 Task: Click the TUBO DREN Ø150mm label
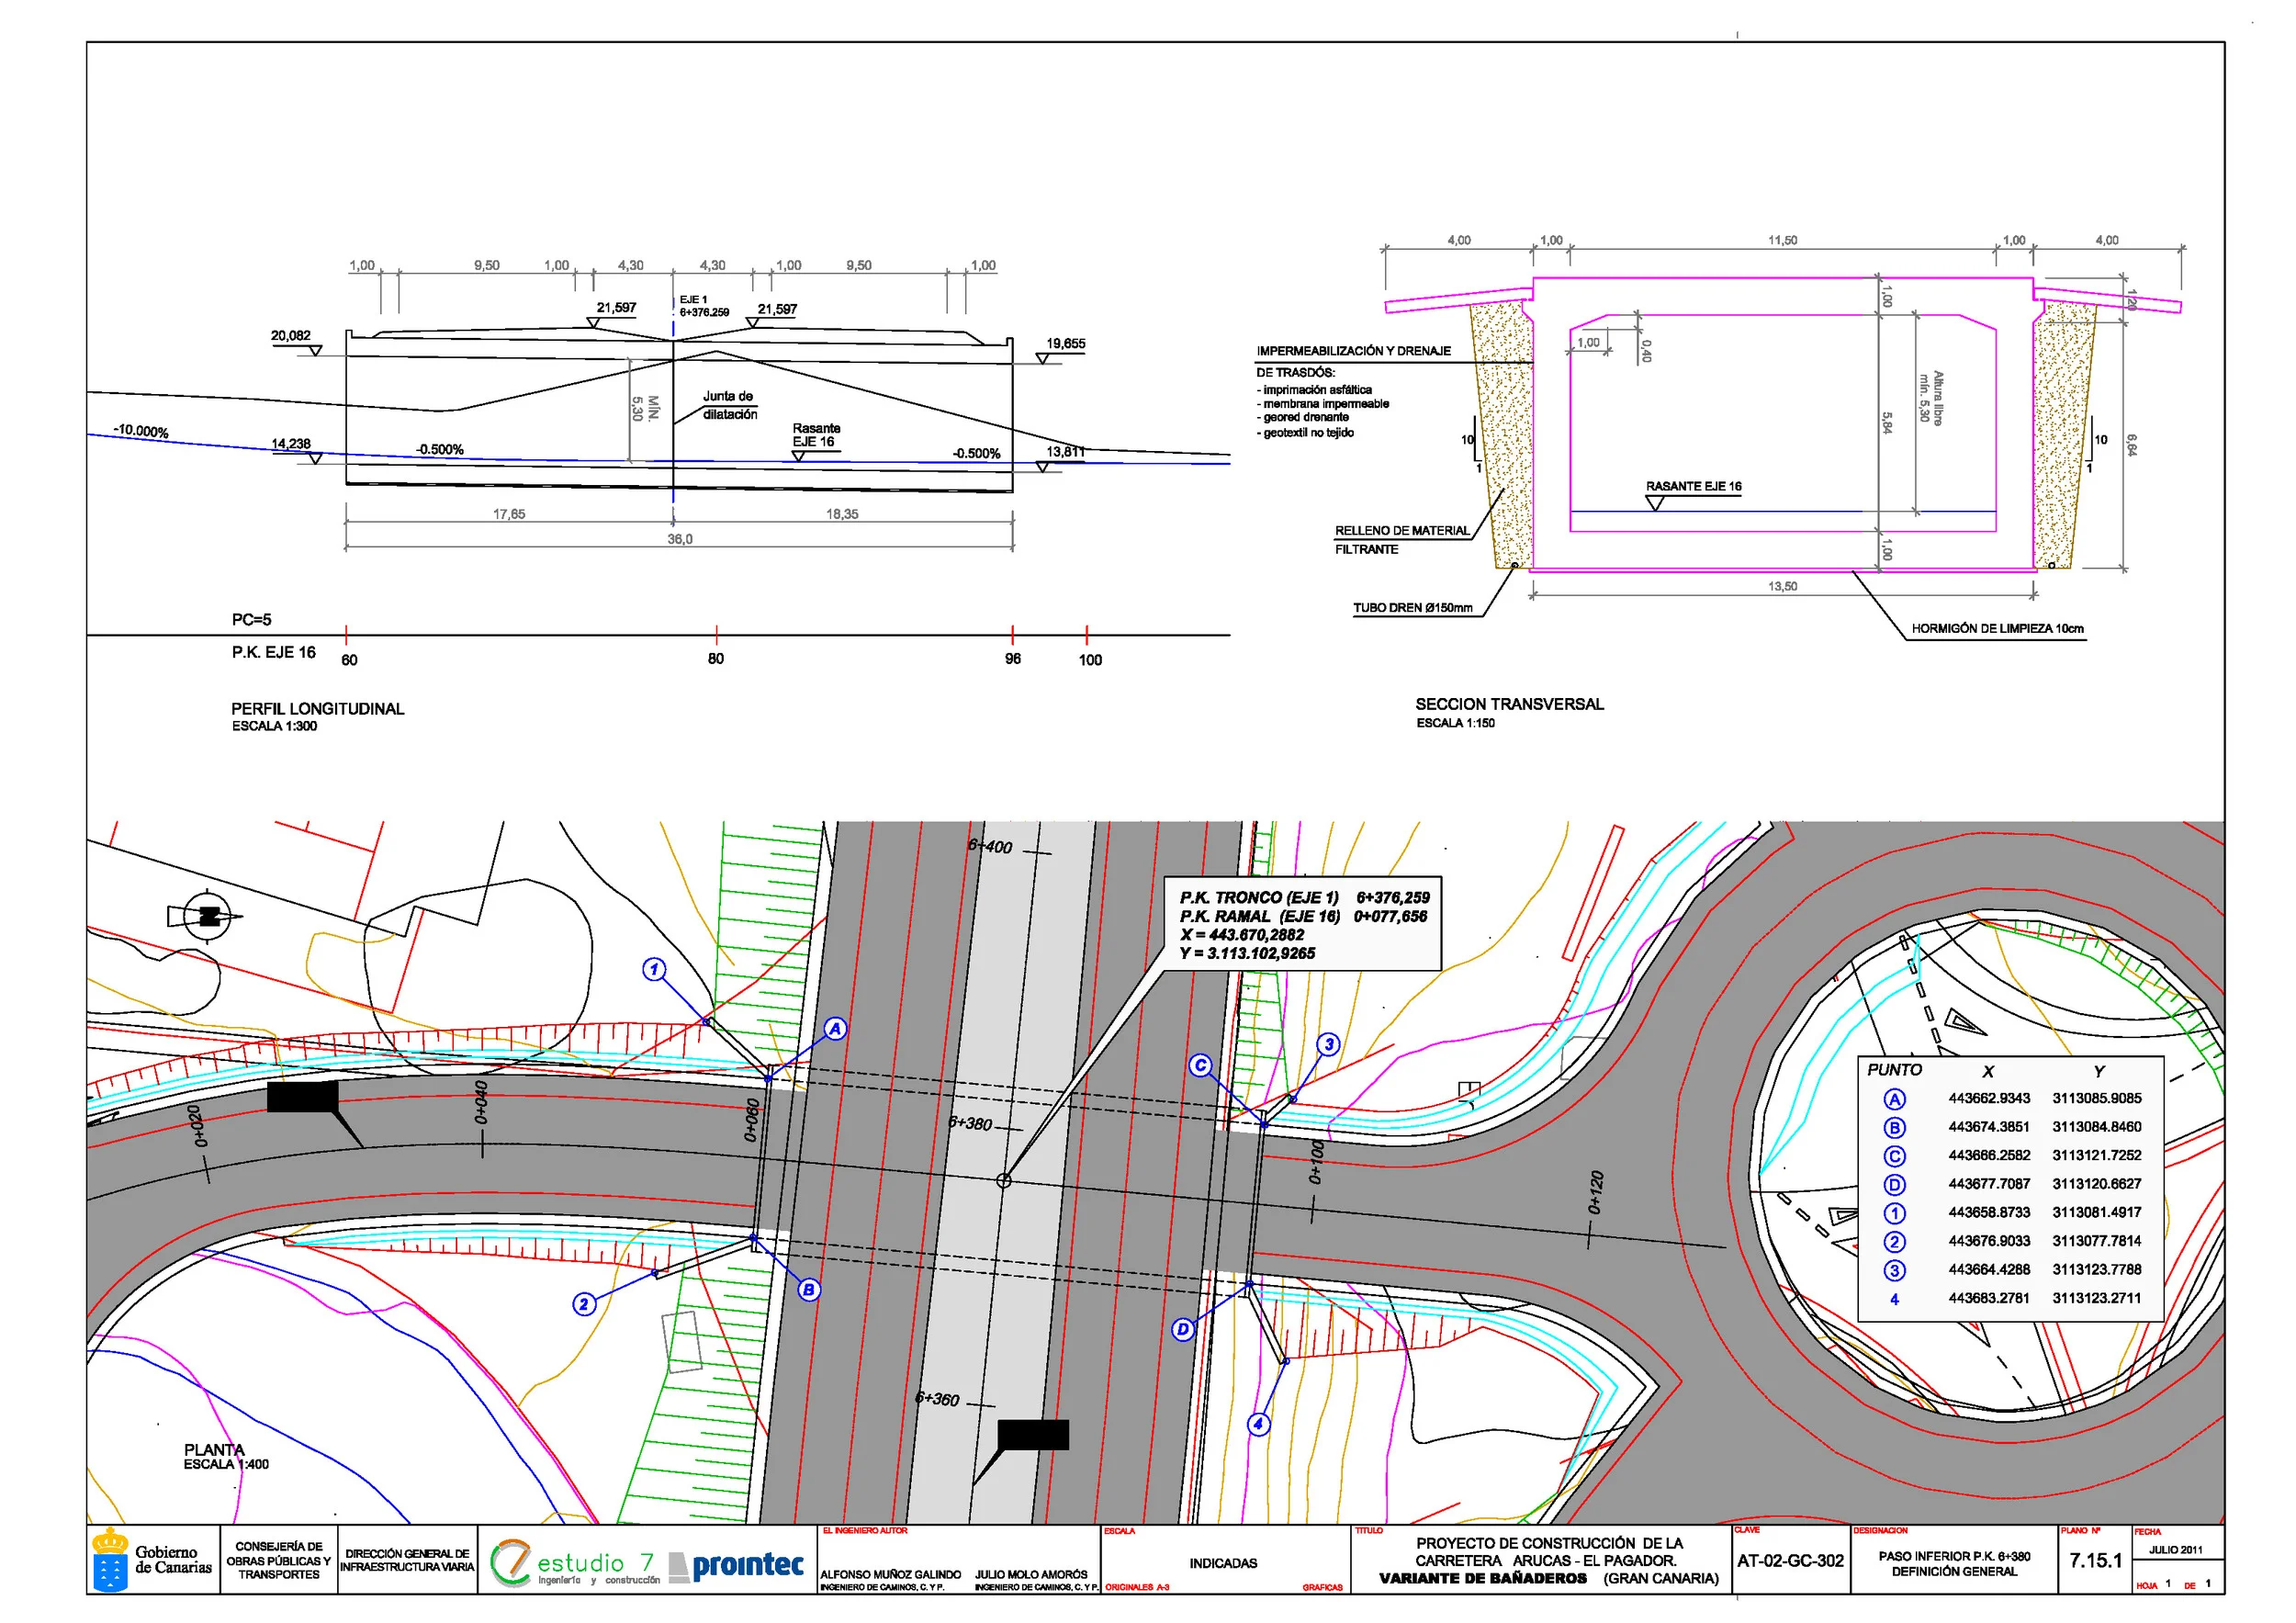pos(1412,608)
